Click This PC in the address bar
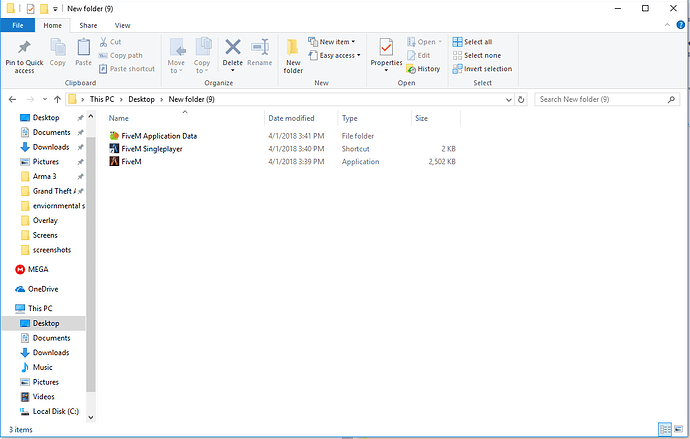Screen dimensions: 690x439 (x=102, y=99)
